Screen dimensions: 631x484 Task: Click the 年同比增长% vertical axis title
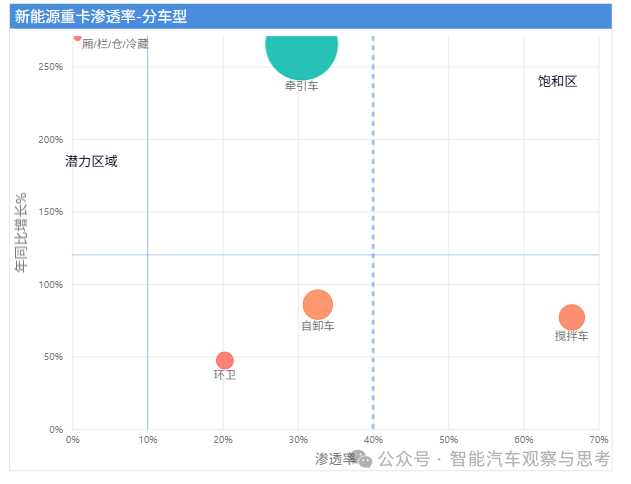tap(21, 233)
